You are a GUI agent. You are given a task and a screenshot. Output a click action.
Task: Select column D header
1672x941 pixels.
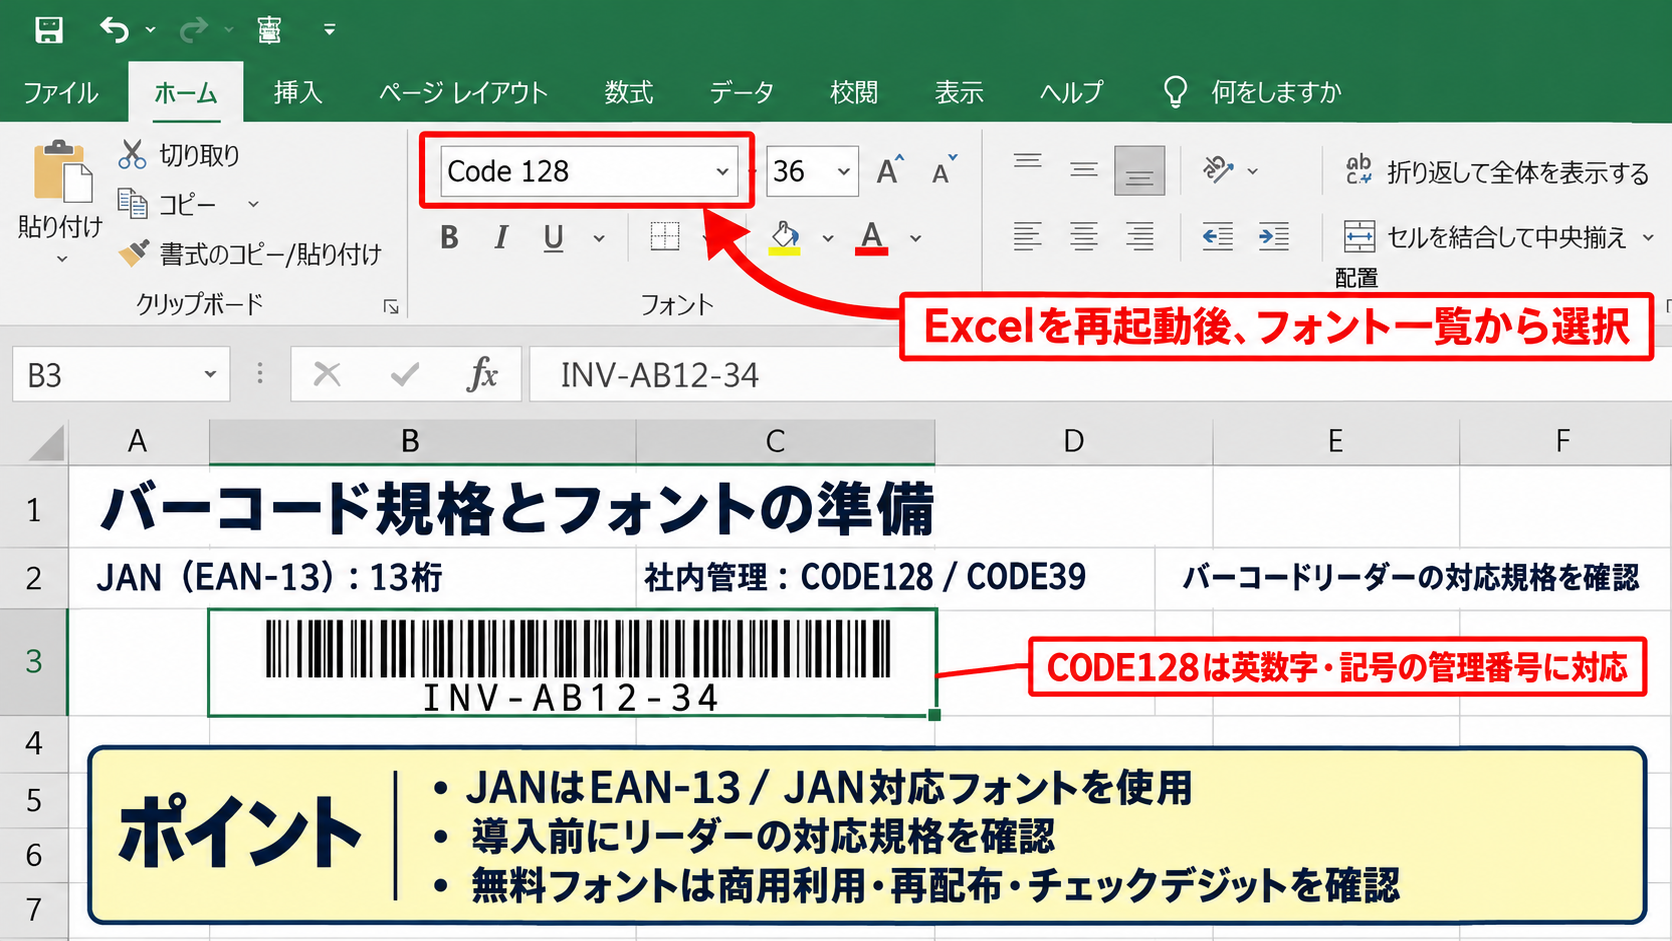[x=1073, y=441]
